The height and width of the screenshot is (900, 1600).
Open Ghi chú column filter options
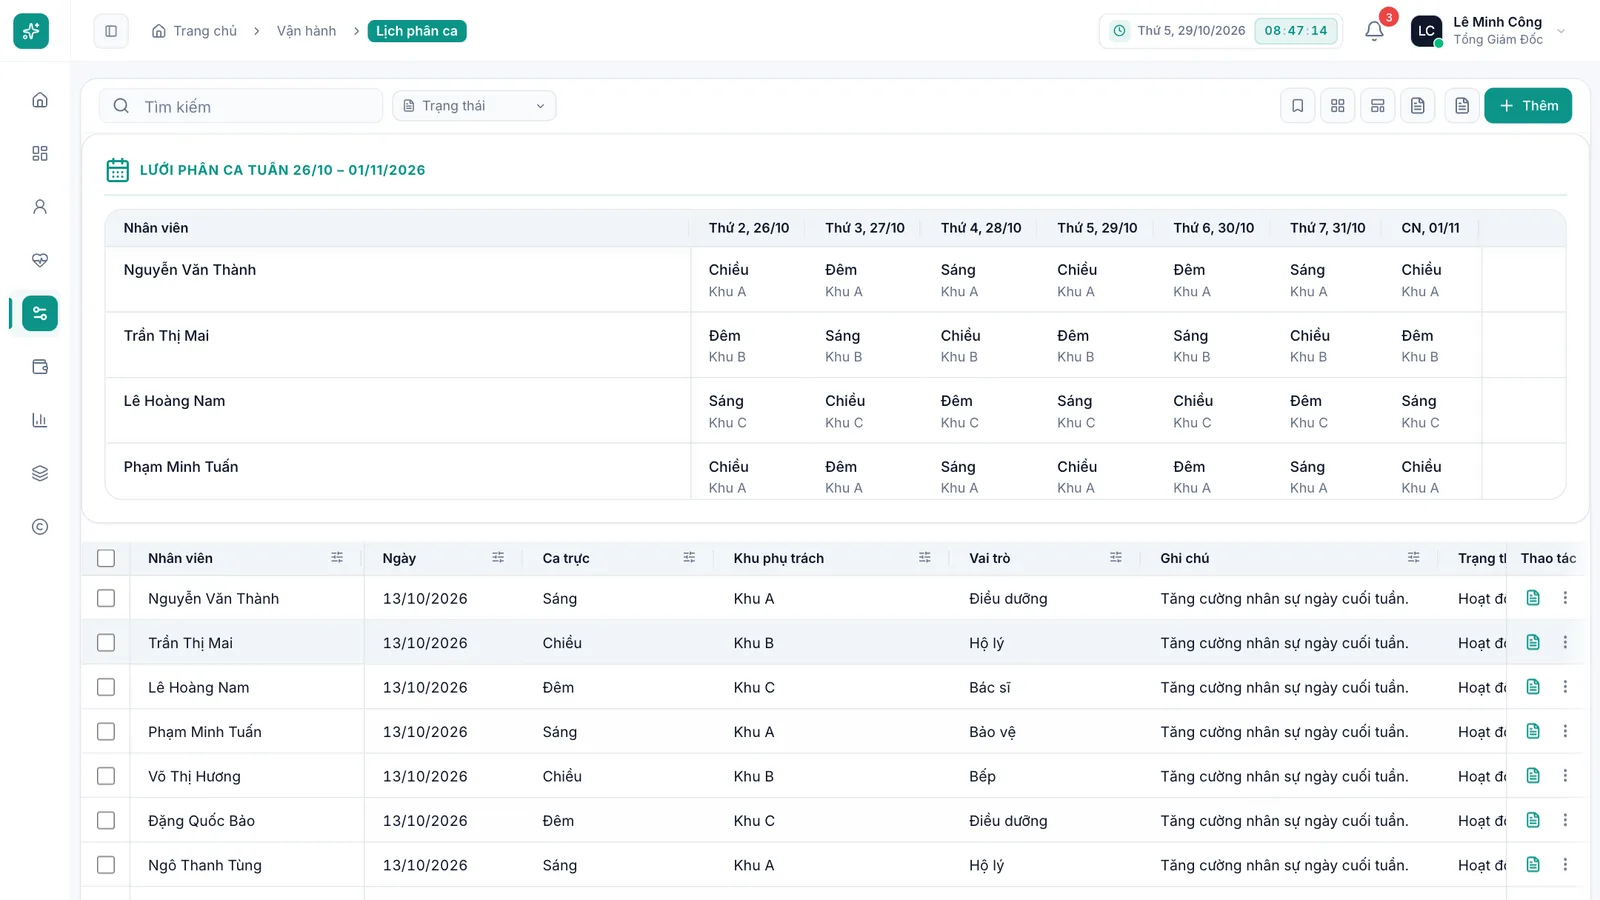tap(1413, 558)
